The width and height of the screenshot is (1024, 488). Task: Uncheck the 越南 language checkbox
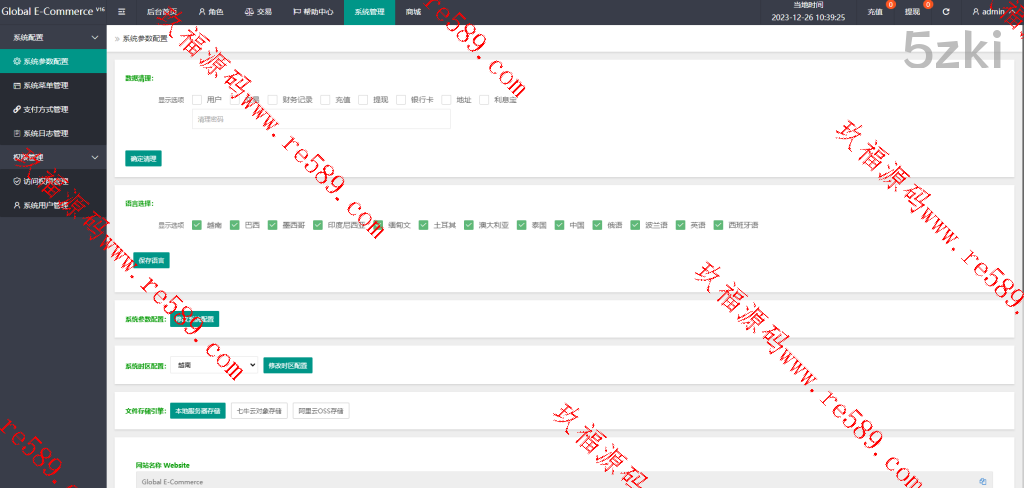197,225
